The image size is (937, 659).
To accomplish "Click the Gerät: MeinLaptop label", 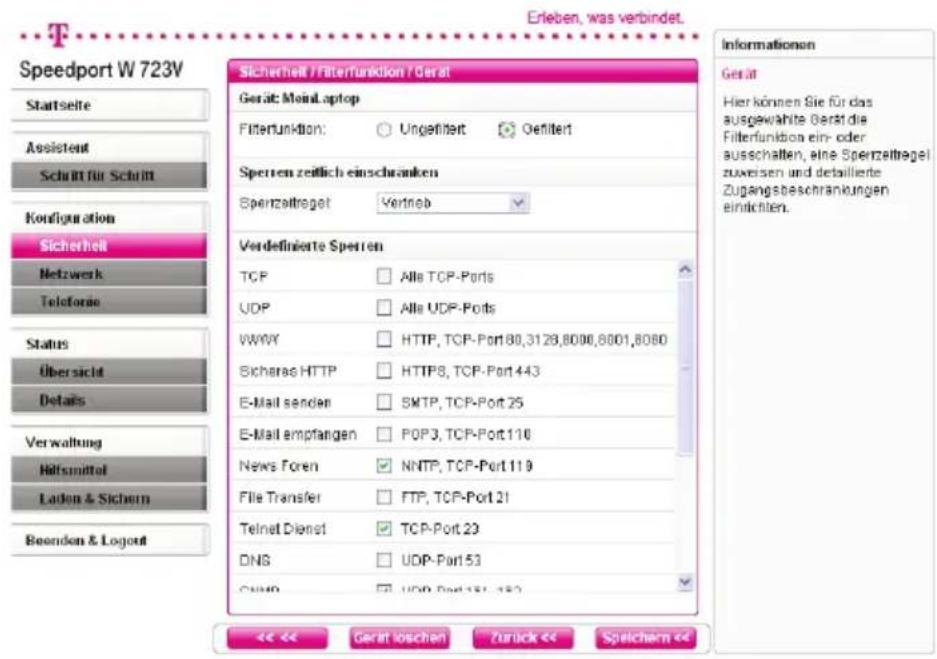I will coord(299,99).
